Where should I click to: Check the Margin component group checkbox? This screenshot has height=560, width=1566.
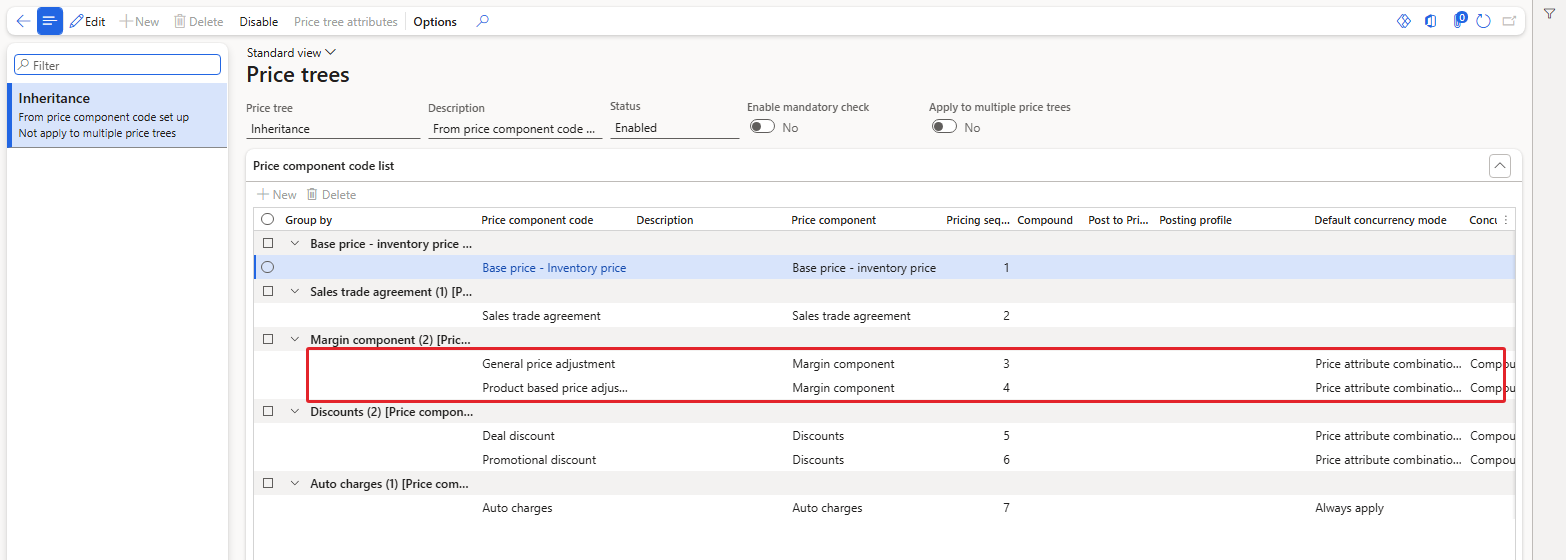[x=267, y=339]
